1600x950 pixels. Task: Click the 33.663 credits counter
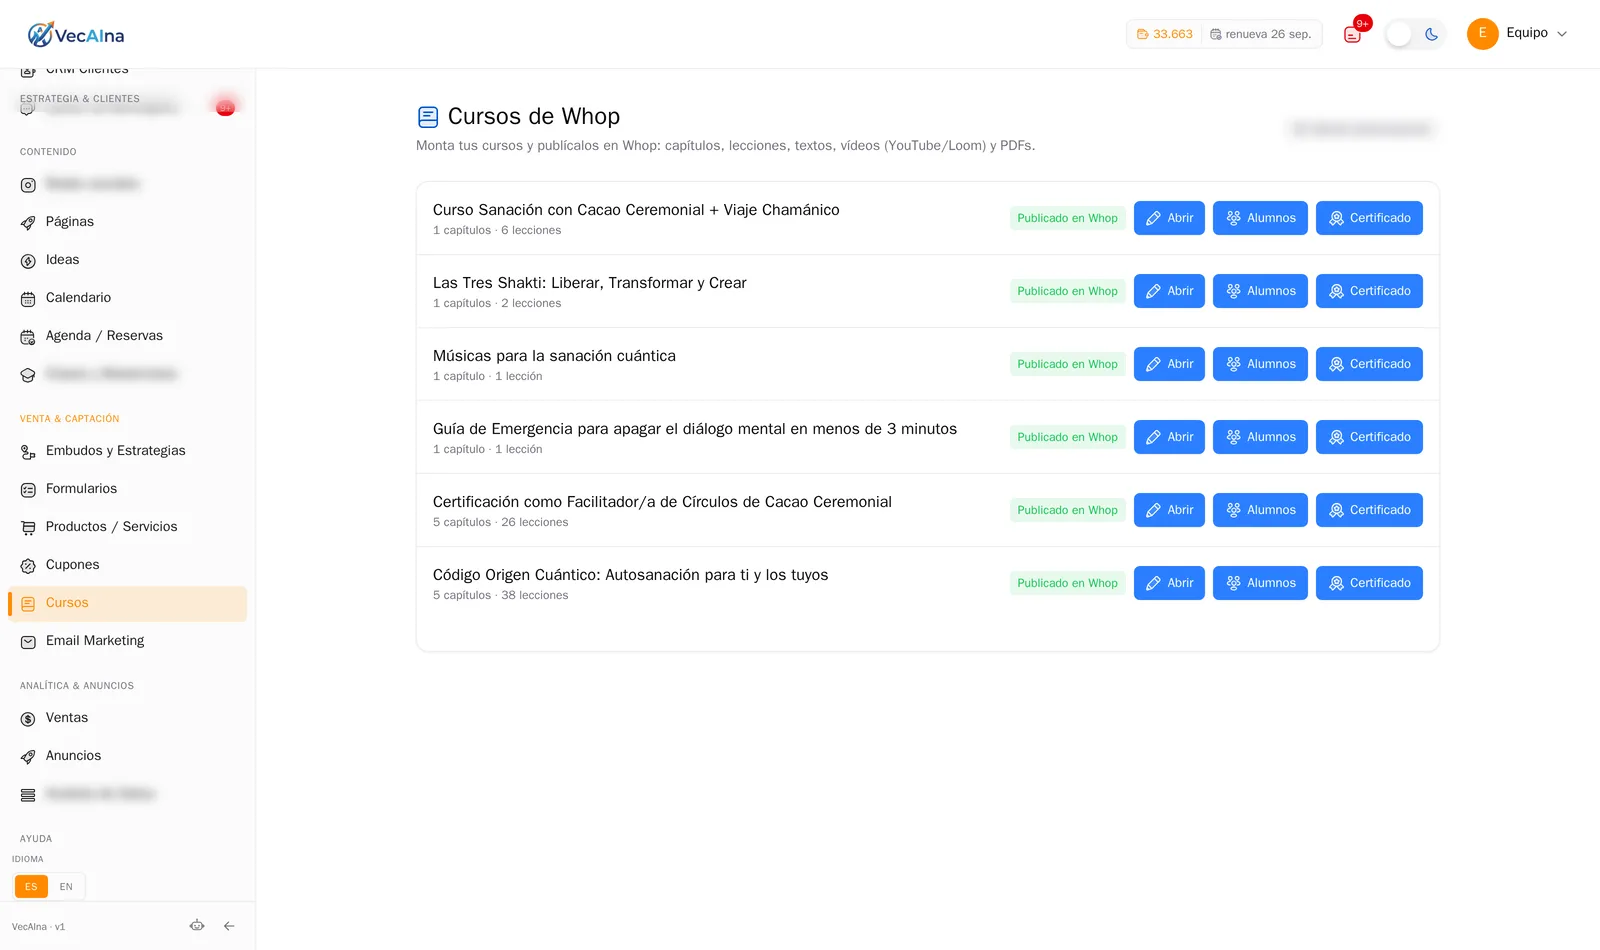[1165, 34]
